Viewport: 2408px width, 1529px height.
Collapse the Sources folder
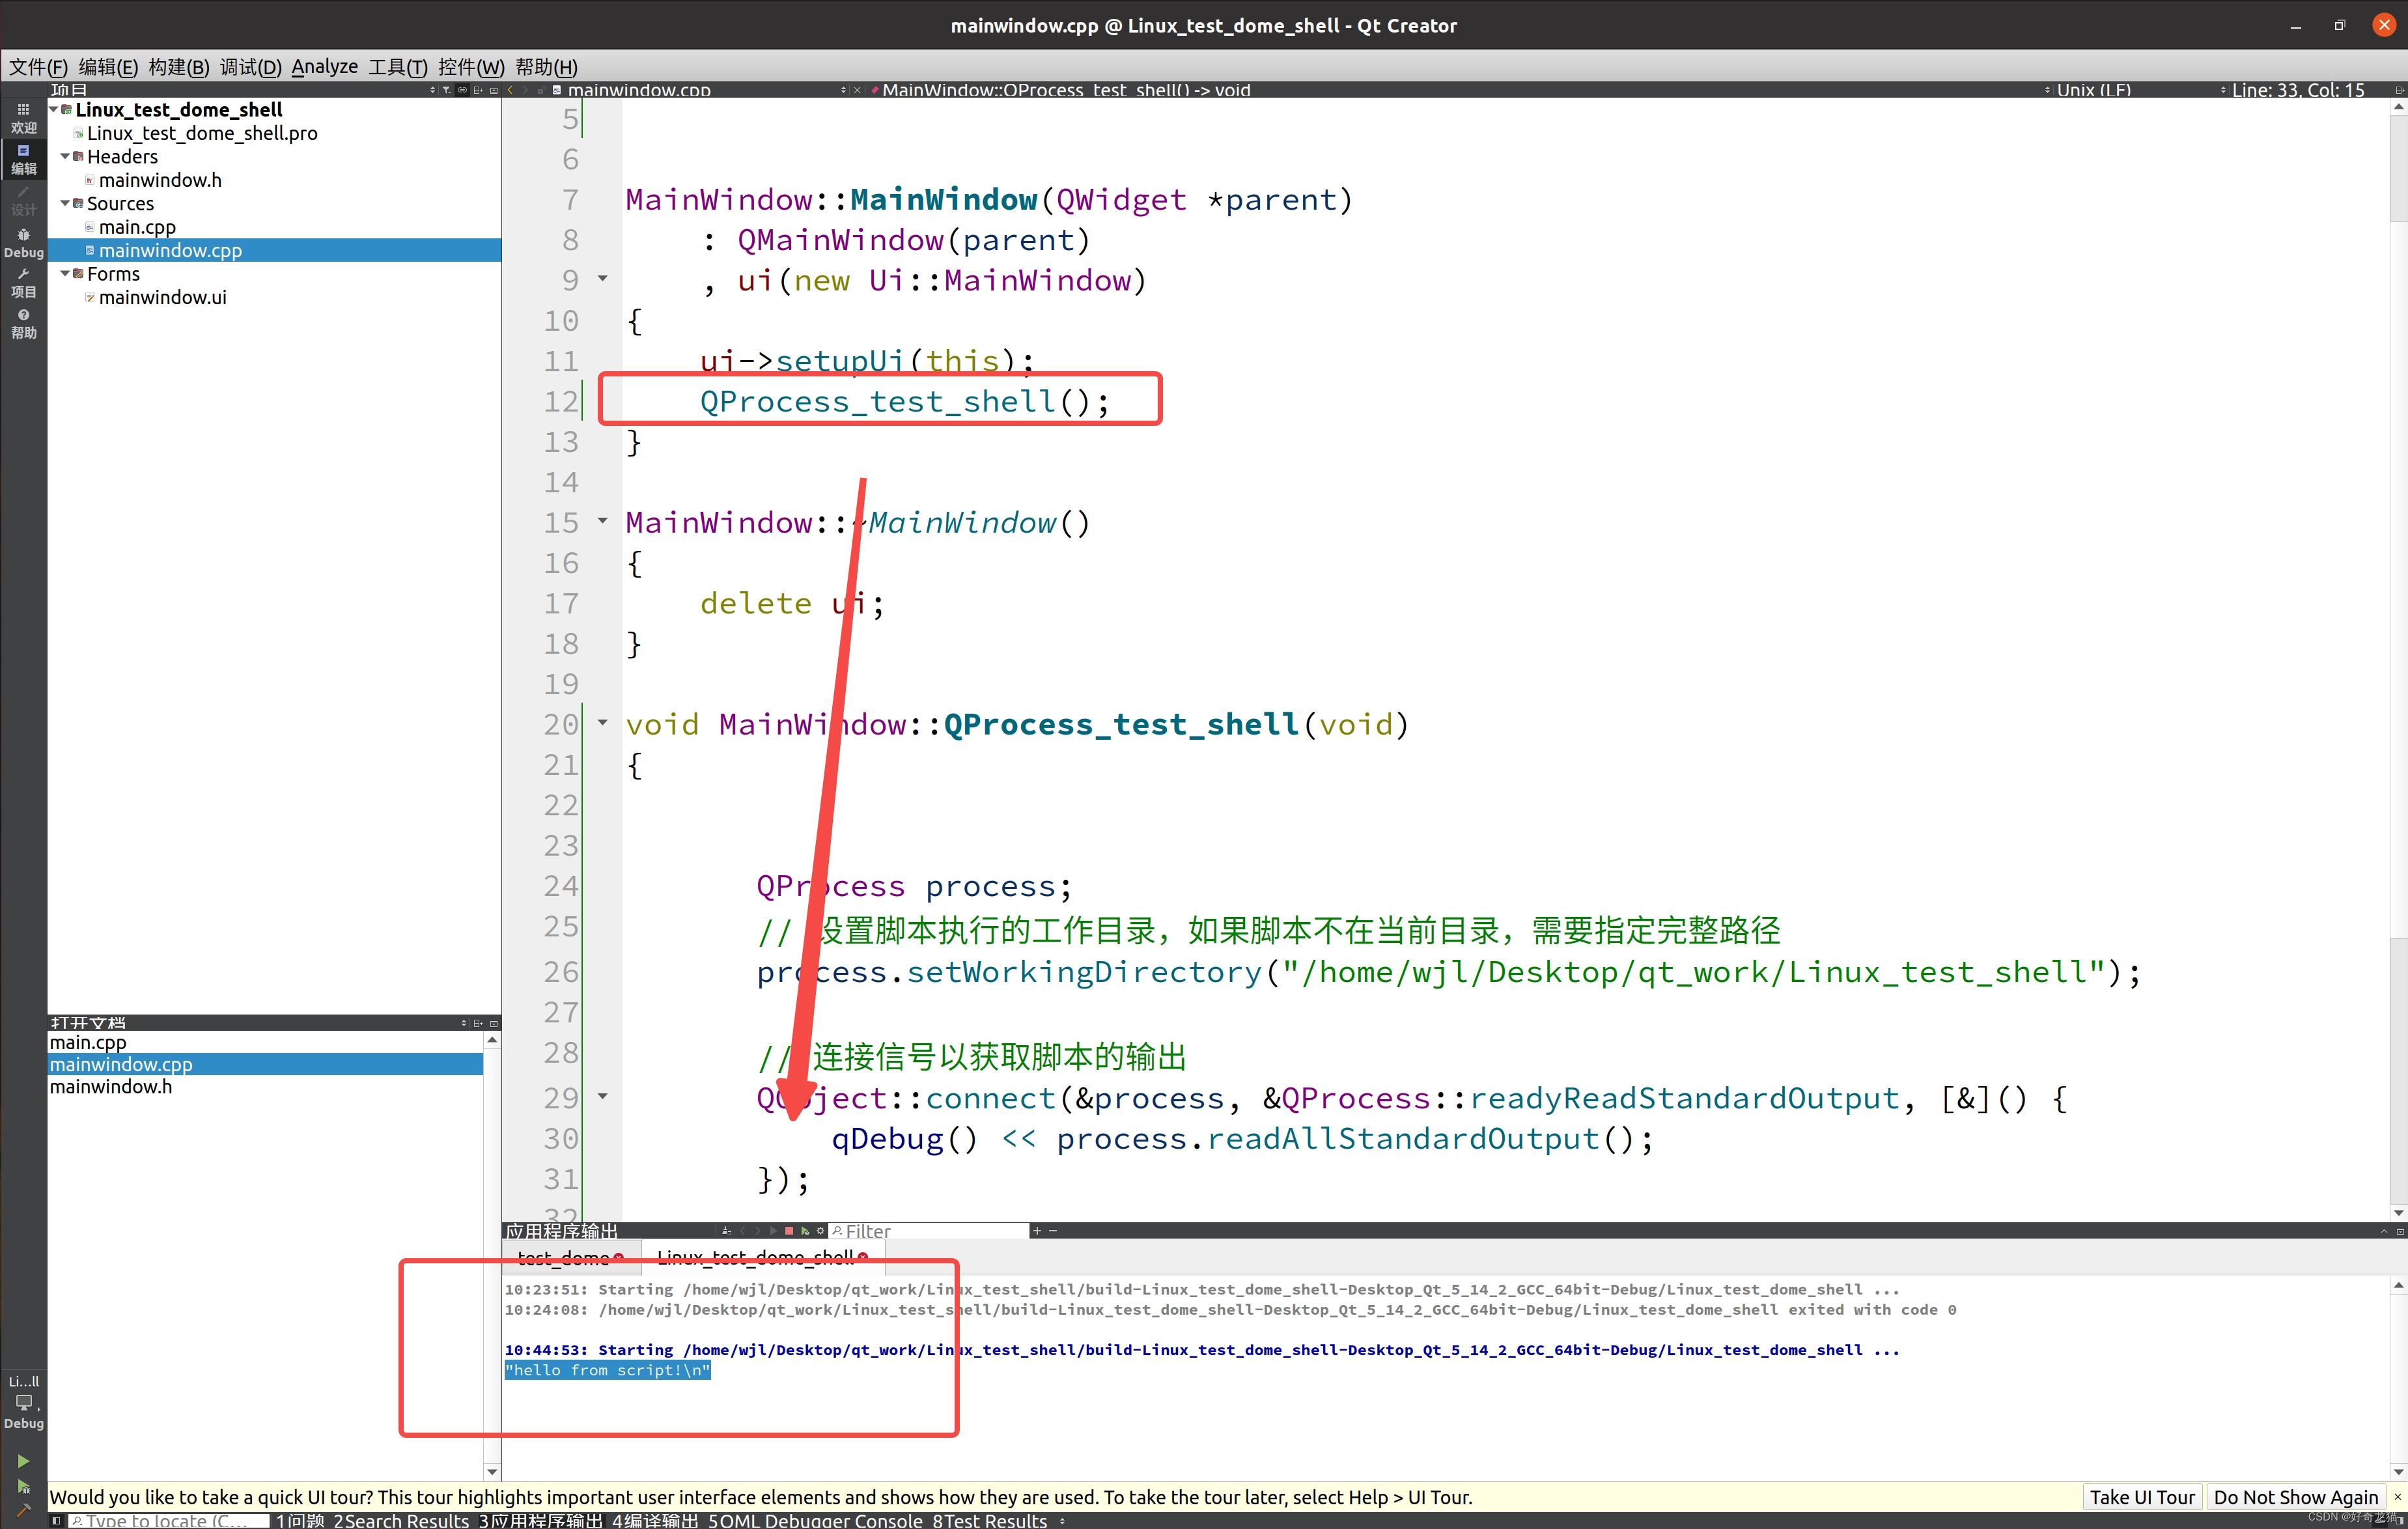[x=65, y=203]
